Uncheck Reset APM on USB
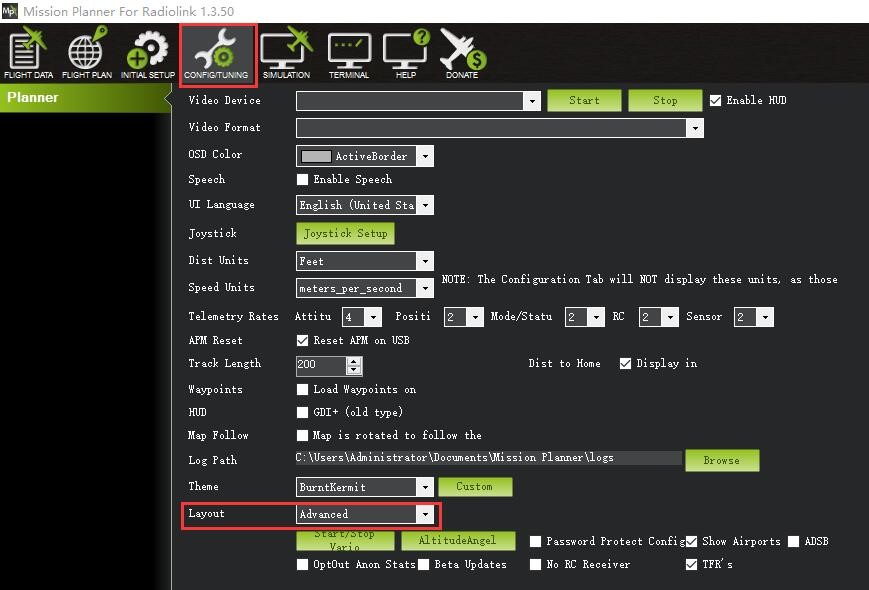The width and height of the screenshot is (869, 590). [303, 341]
